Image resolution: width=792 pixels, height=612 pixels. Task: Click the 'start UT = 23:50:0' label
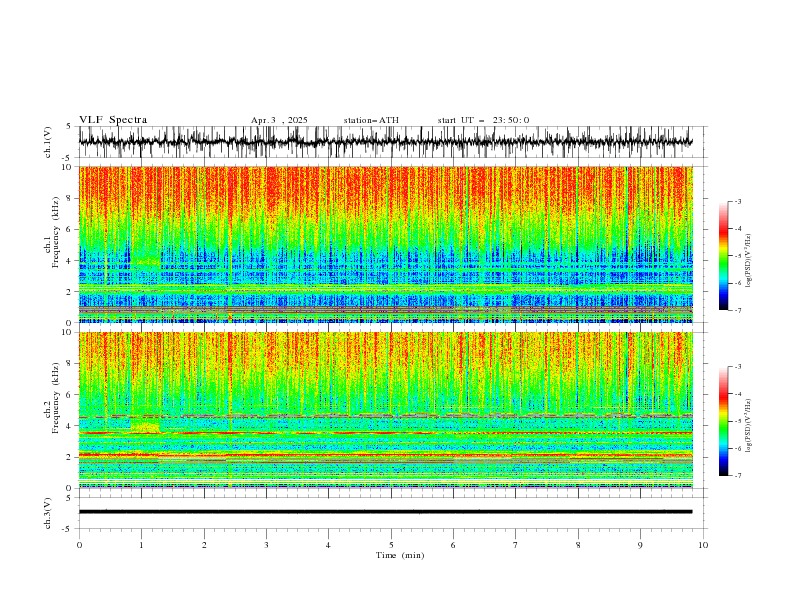click(484, 120)
